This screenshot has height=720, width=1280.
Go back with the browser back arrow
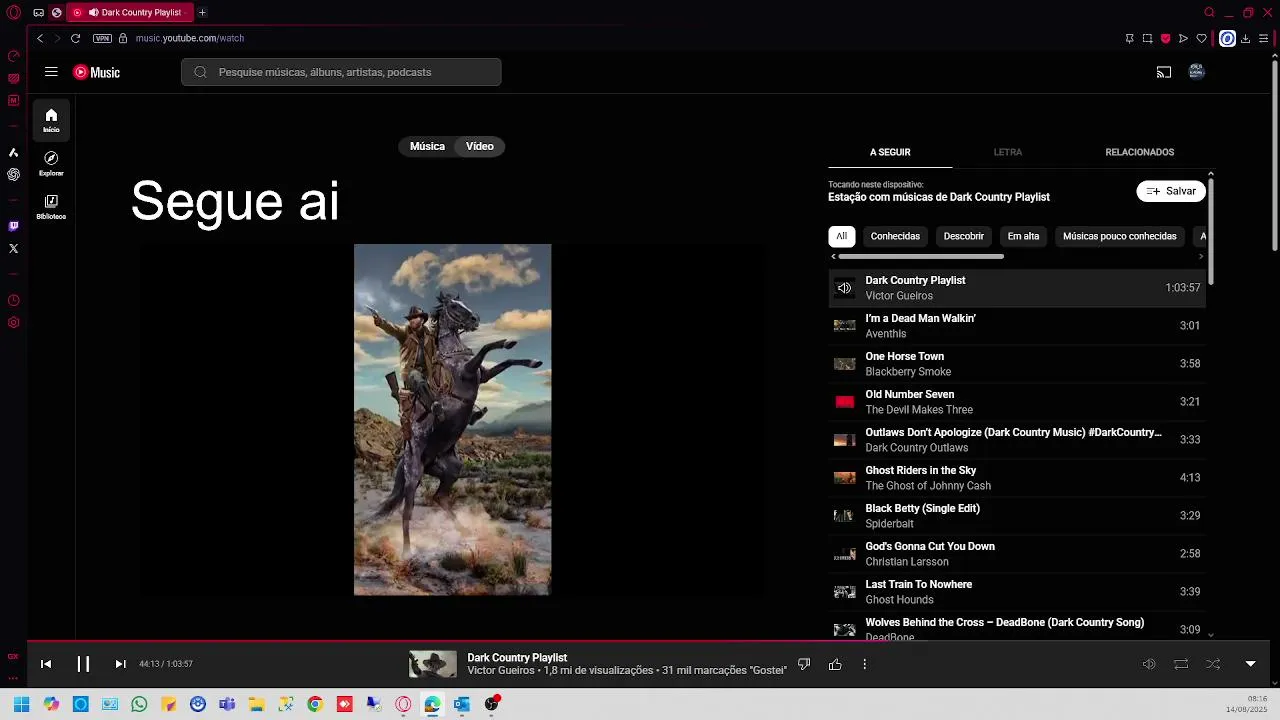pyautogui.click(x=40, y=38)
